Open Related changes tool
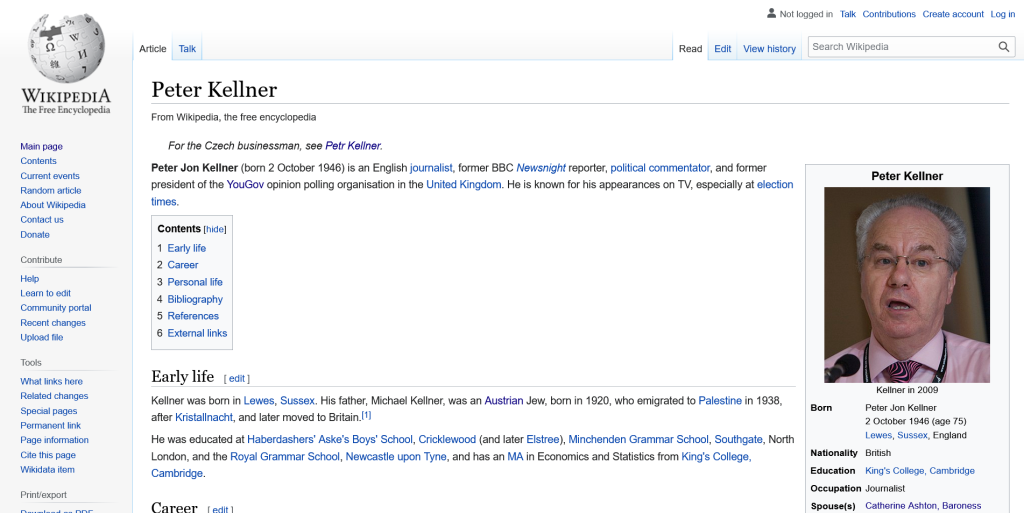 [x=54, y=396]
